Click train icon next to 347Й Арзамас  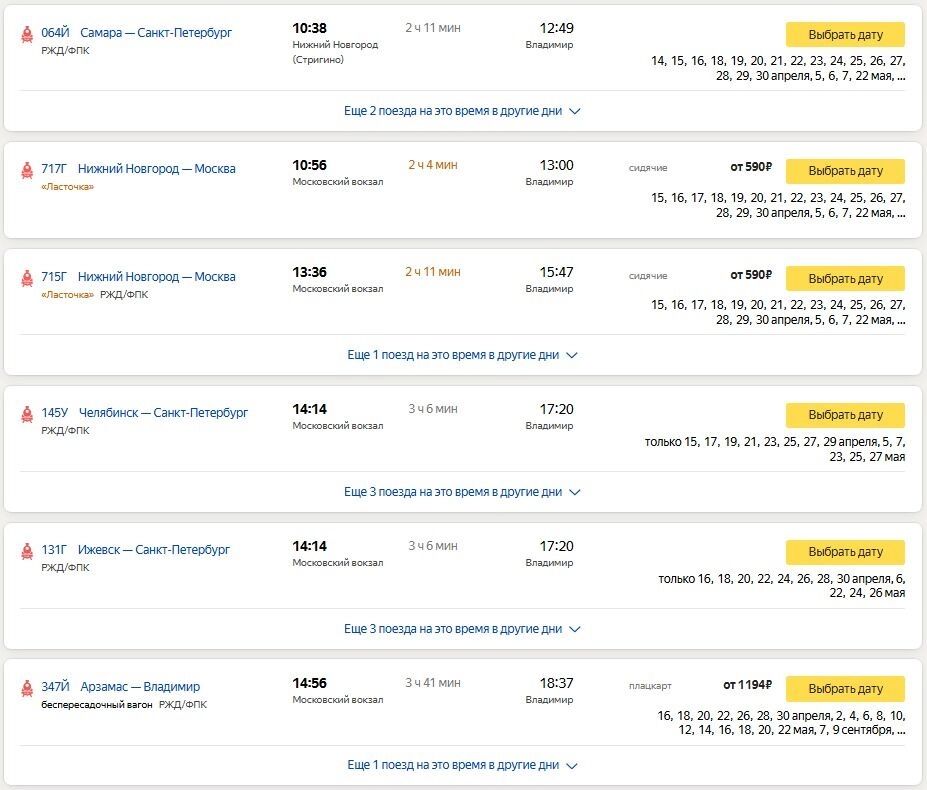[x=27, y=688]
